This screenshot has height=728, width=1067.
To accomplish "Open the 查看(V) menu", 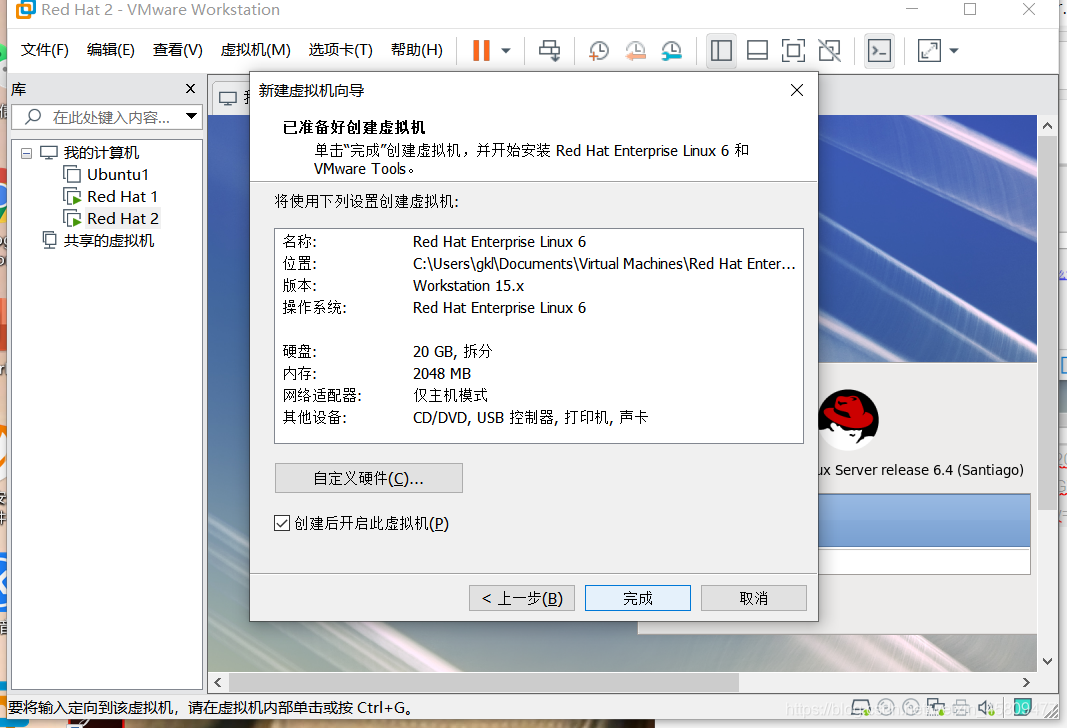I will (177, 50).
